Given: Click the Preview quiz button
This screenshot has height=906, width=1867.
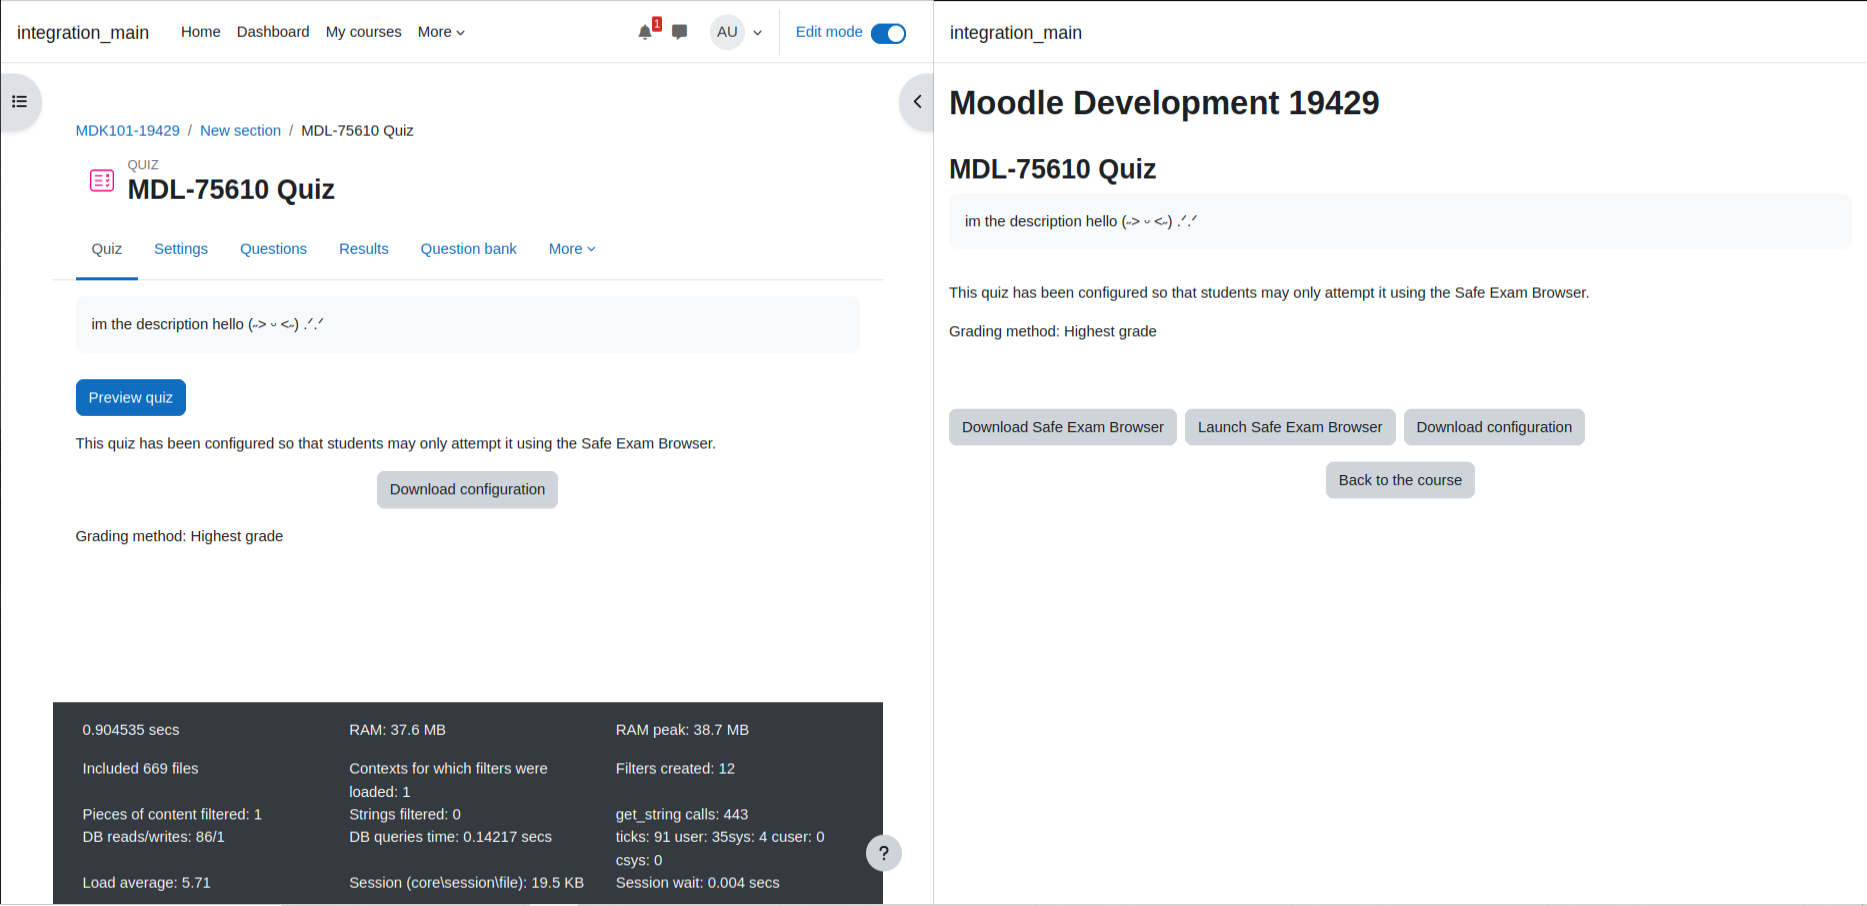Looking at the screenshot, I should tap(131, 397).
